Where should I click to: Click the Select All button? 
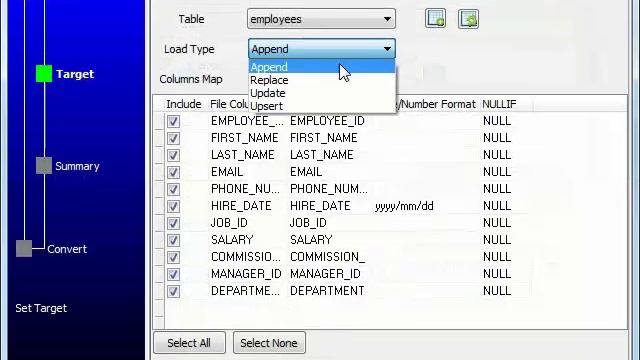click(x=189, y=343)
